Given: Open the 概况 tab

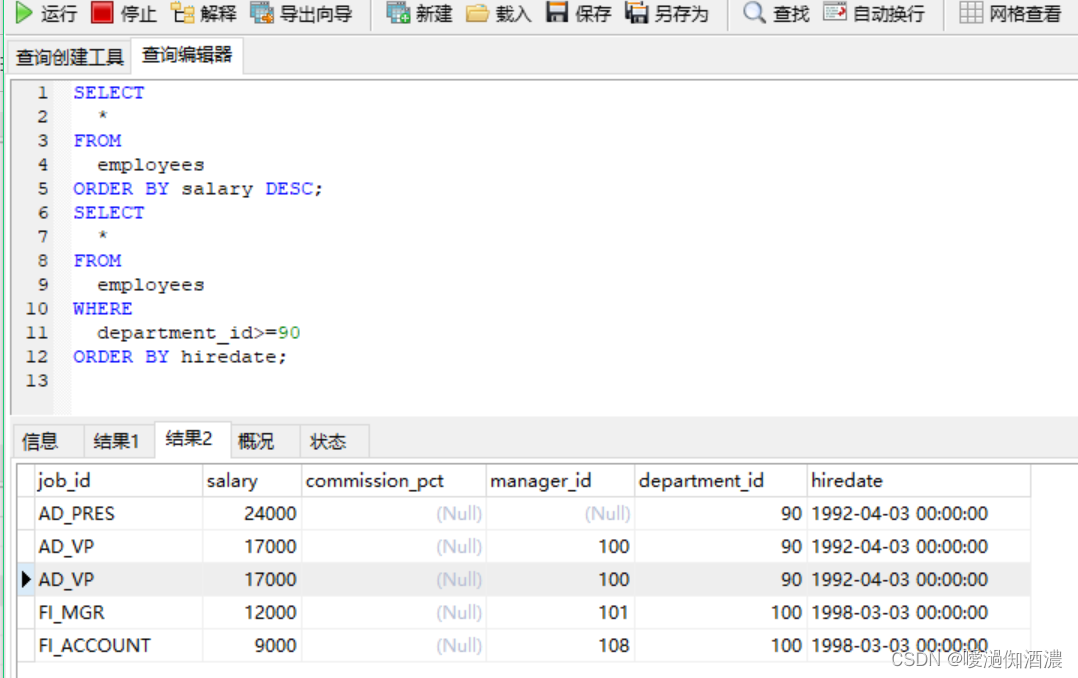Looking at the screenshot, I should coord(256,440).
